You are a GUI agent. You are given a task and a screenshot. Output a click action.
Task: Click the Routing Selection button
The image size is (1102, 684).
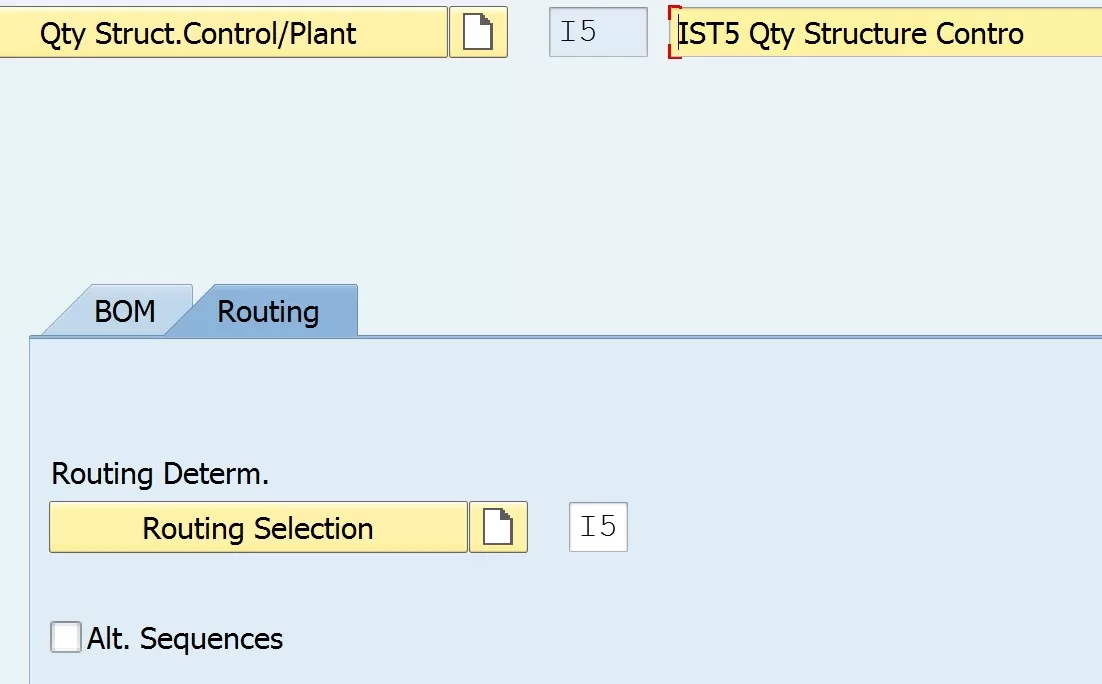coord(258,527)
